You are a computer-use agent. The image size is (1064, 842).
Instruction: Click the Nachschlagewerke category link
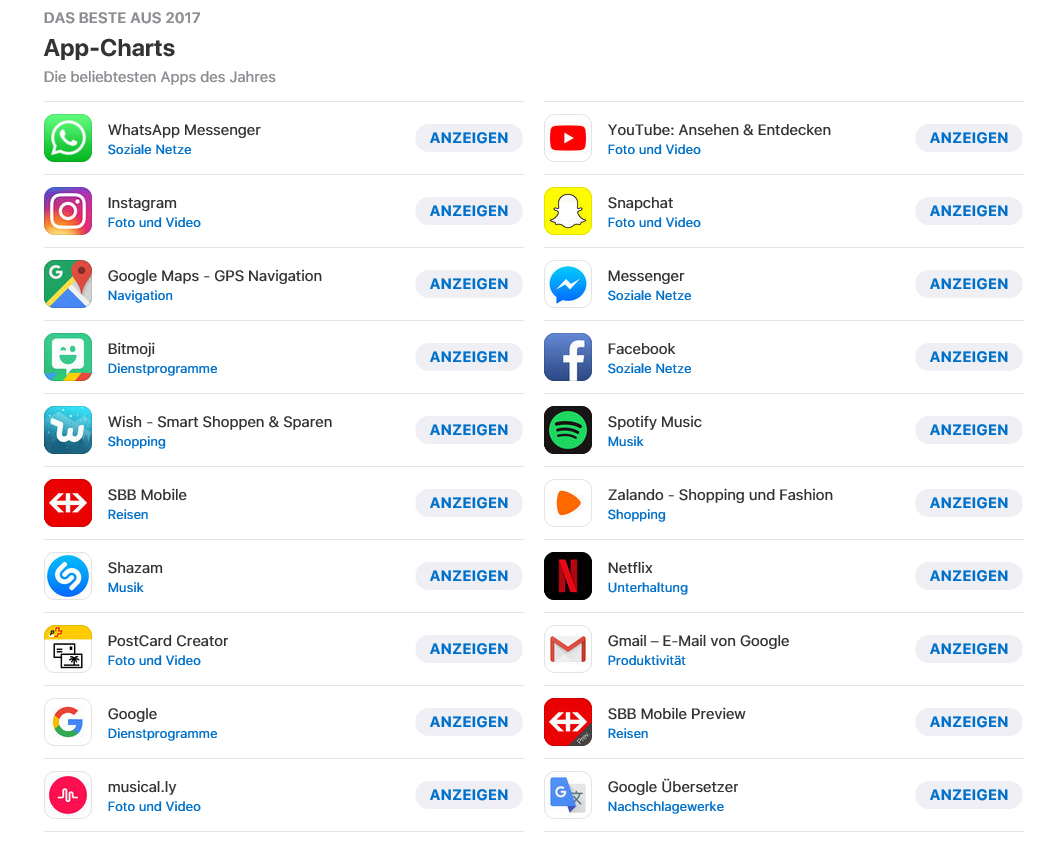666,807
